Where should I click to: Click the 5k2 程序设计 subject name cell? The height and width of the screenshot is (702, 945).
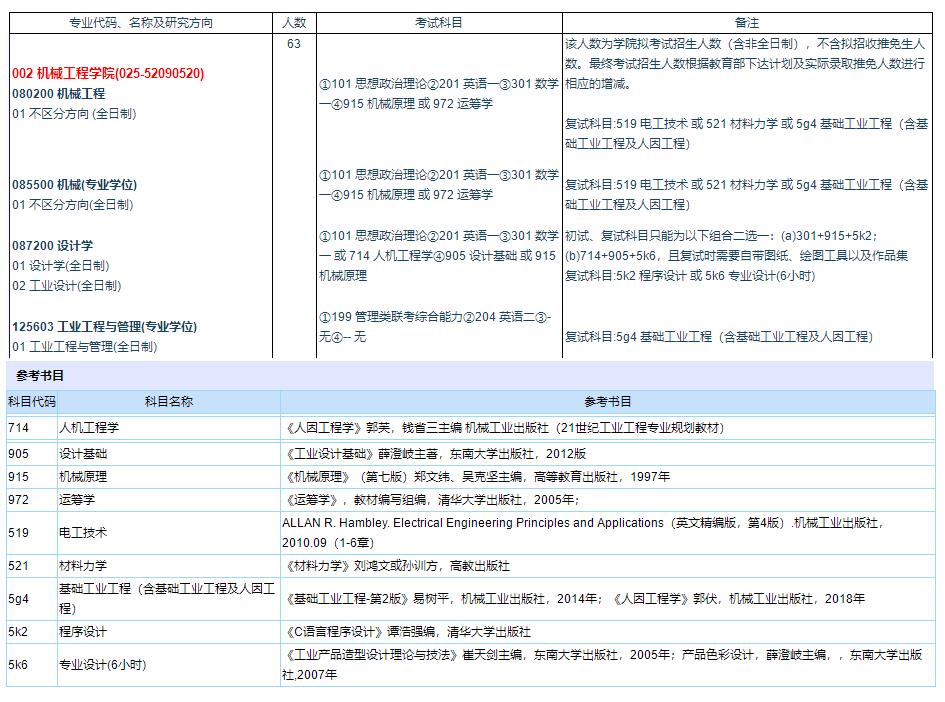[x=83, y=632]
